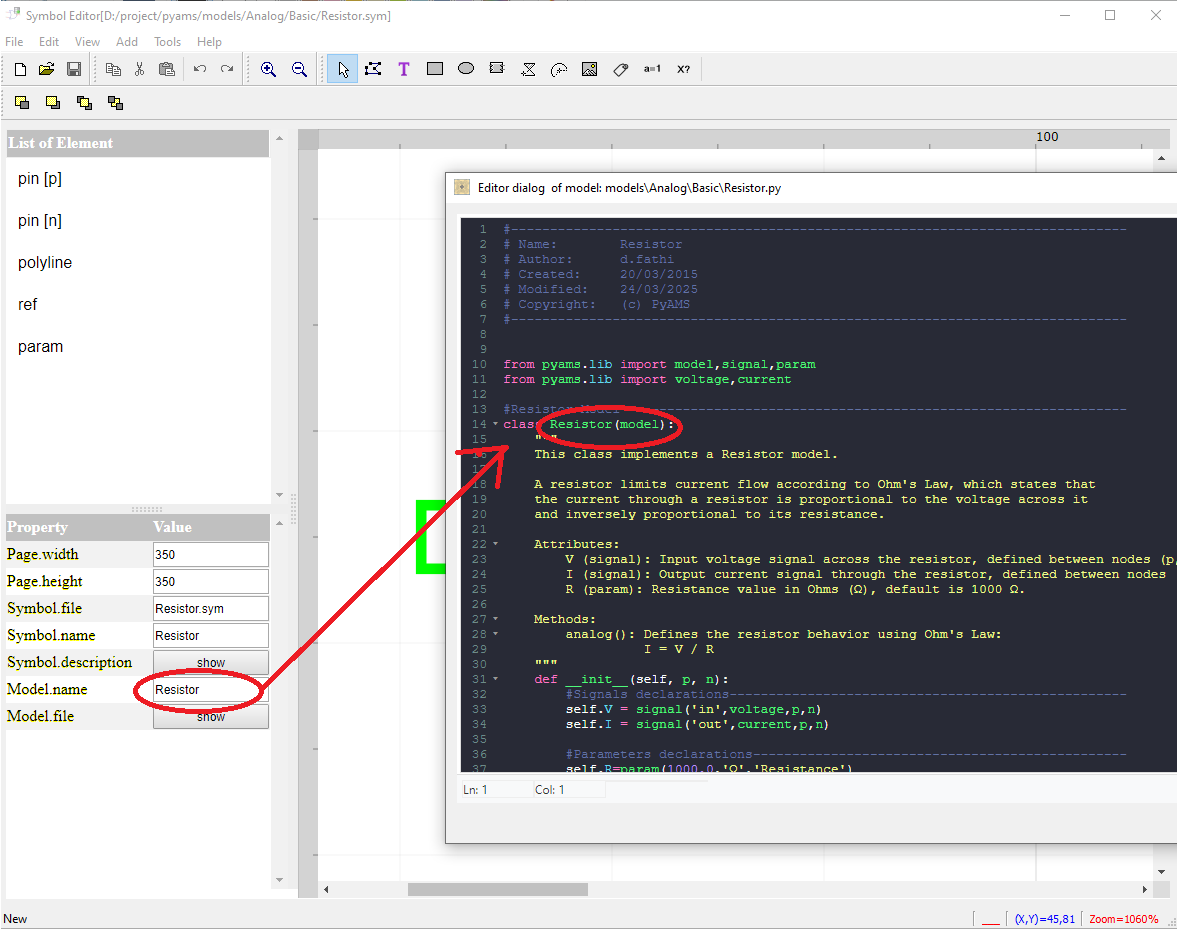Viewport: 1177px width, 929px height.
Task: Click the property panel scroll-down arrow
Action: pos(279,879)
